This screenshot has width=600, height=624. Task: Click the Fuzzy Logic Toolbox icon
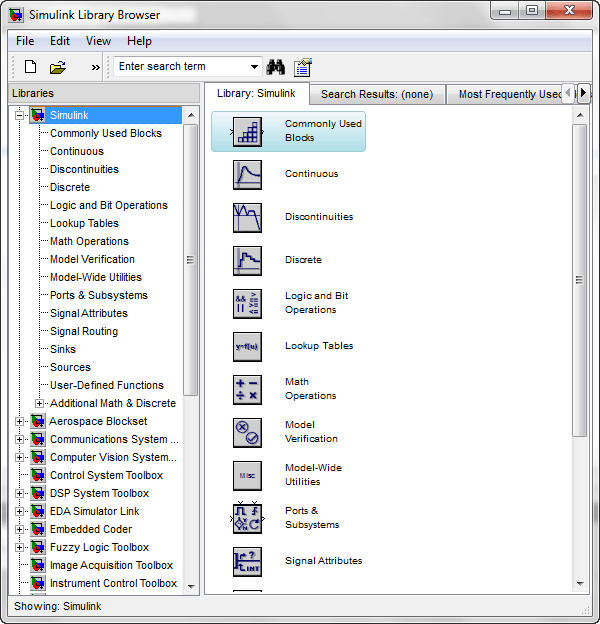(x=38, y=547)
